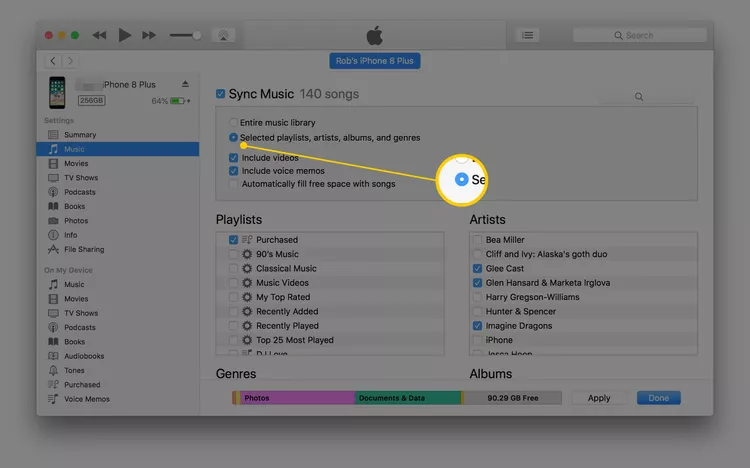
Task: Select Music under Settings
Action: pyautogui.click(x=118, y=149)
